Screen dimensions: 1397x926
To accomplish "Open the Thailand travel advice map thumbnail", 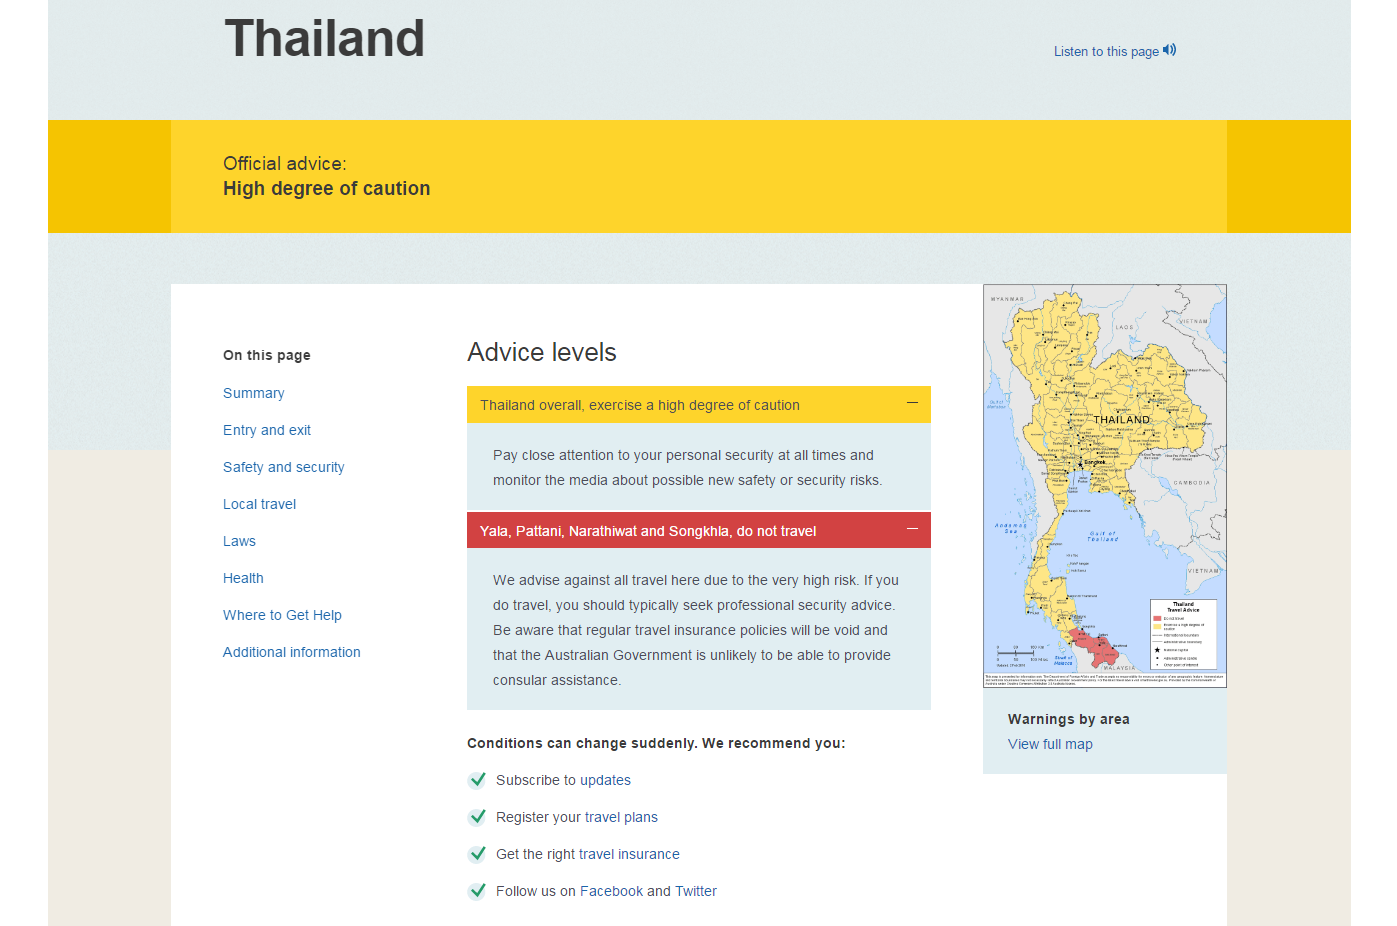I will tap(1104, 486).
